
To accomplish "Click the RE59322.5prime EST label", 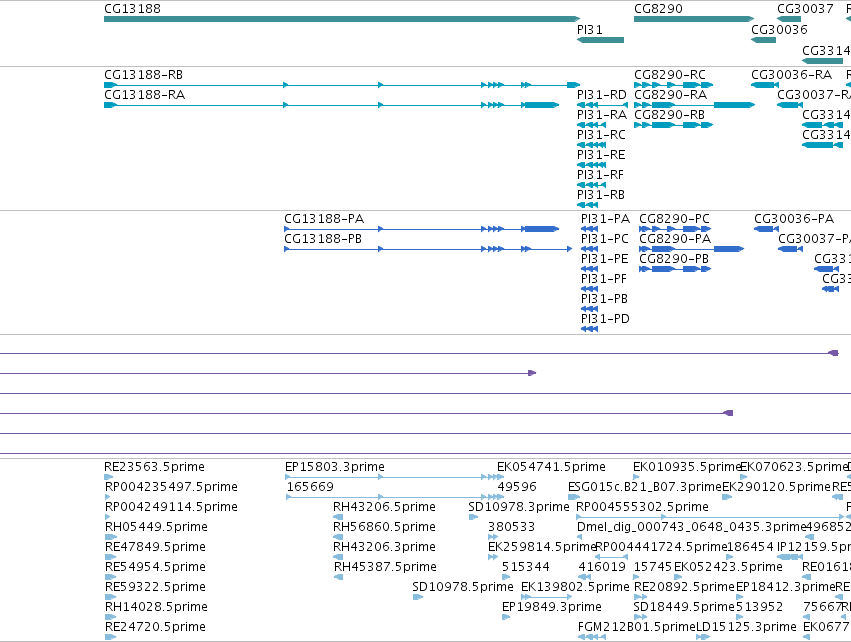I will coord(155,587).
